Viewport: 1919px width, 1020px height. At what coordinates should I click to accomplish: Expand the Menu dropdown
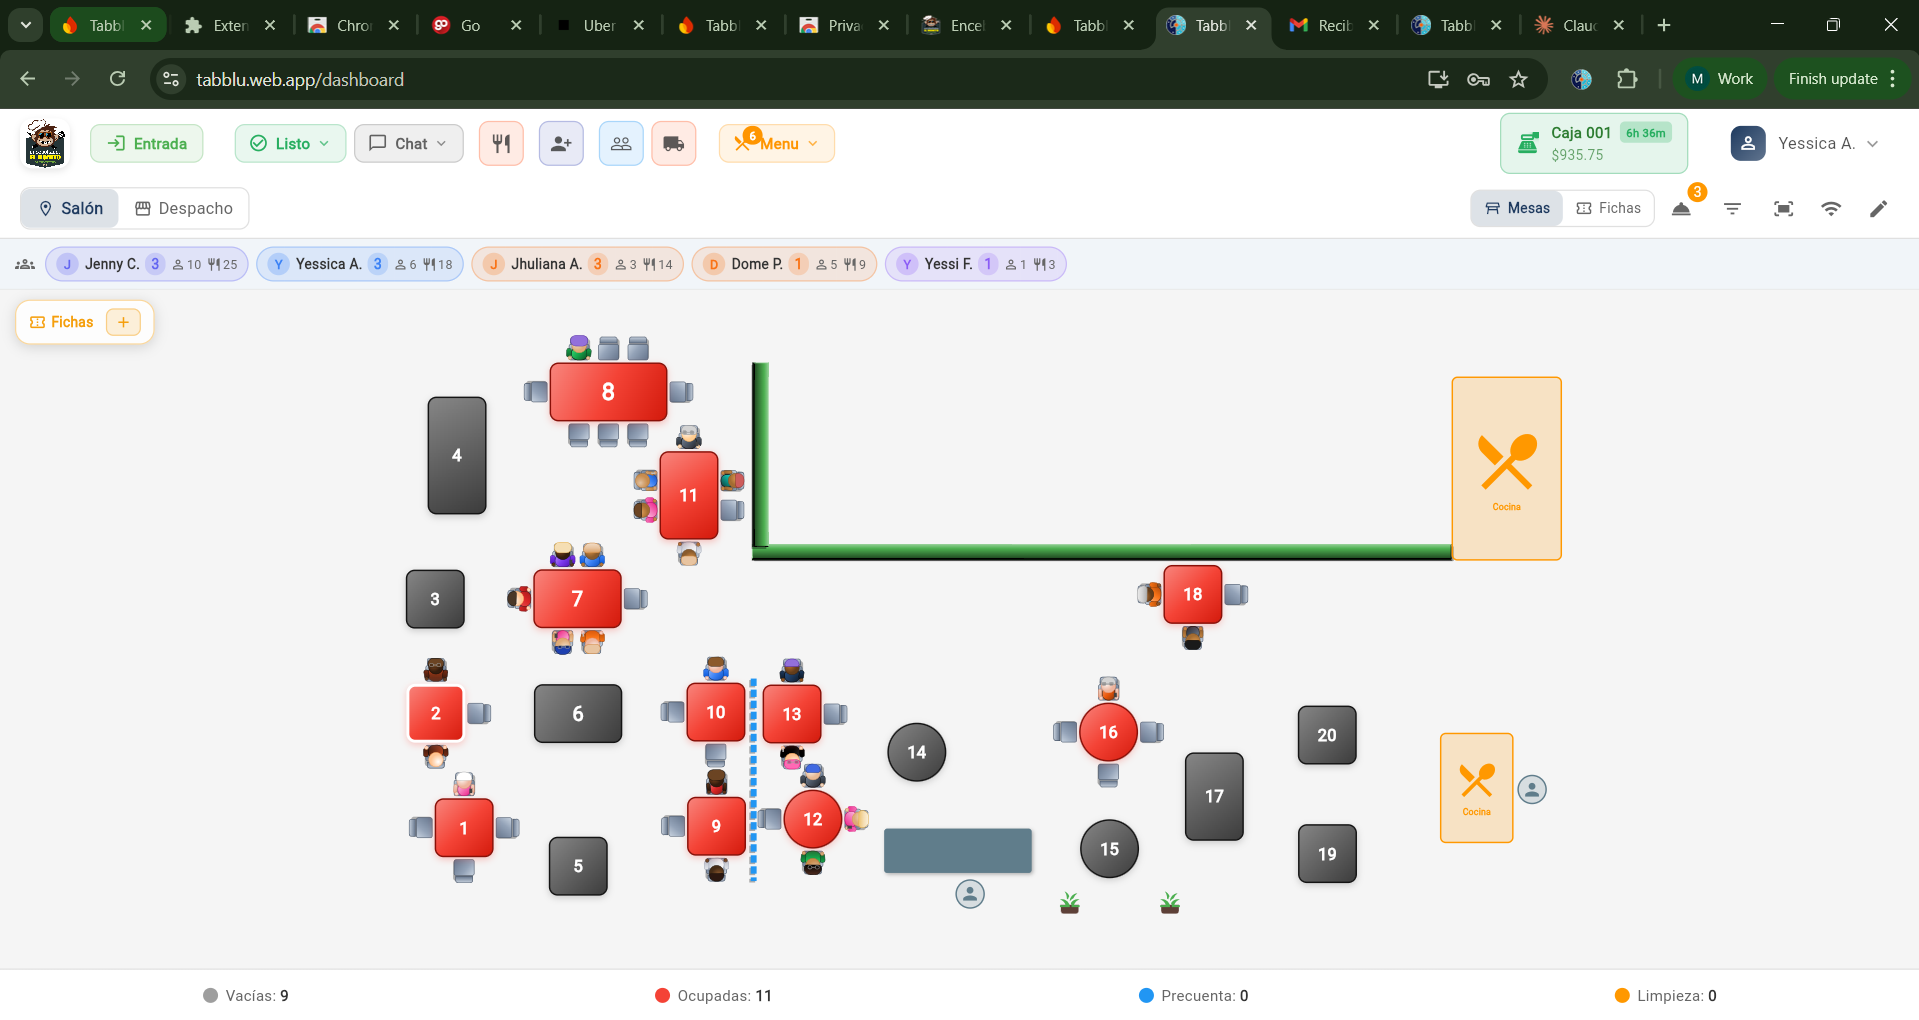tap(777, 143)
